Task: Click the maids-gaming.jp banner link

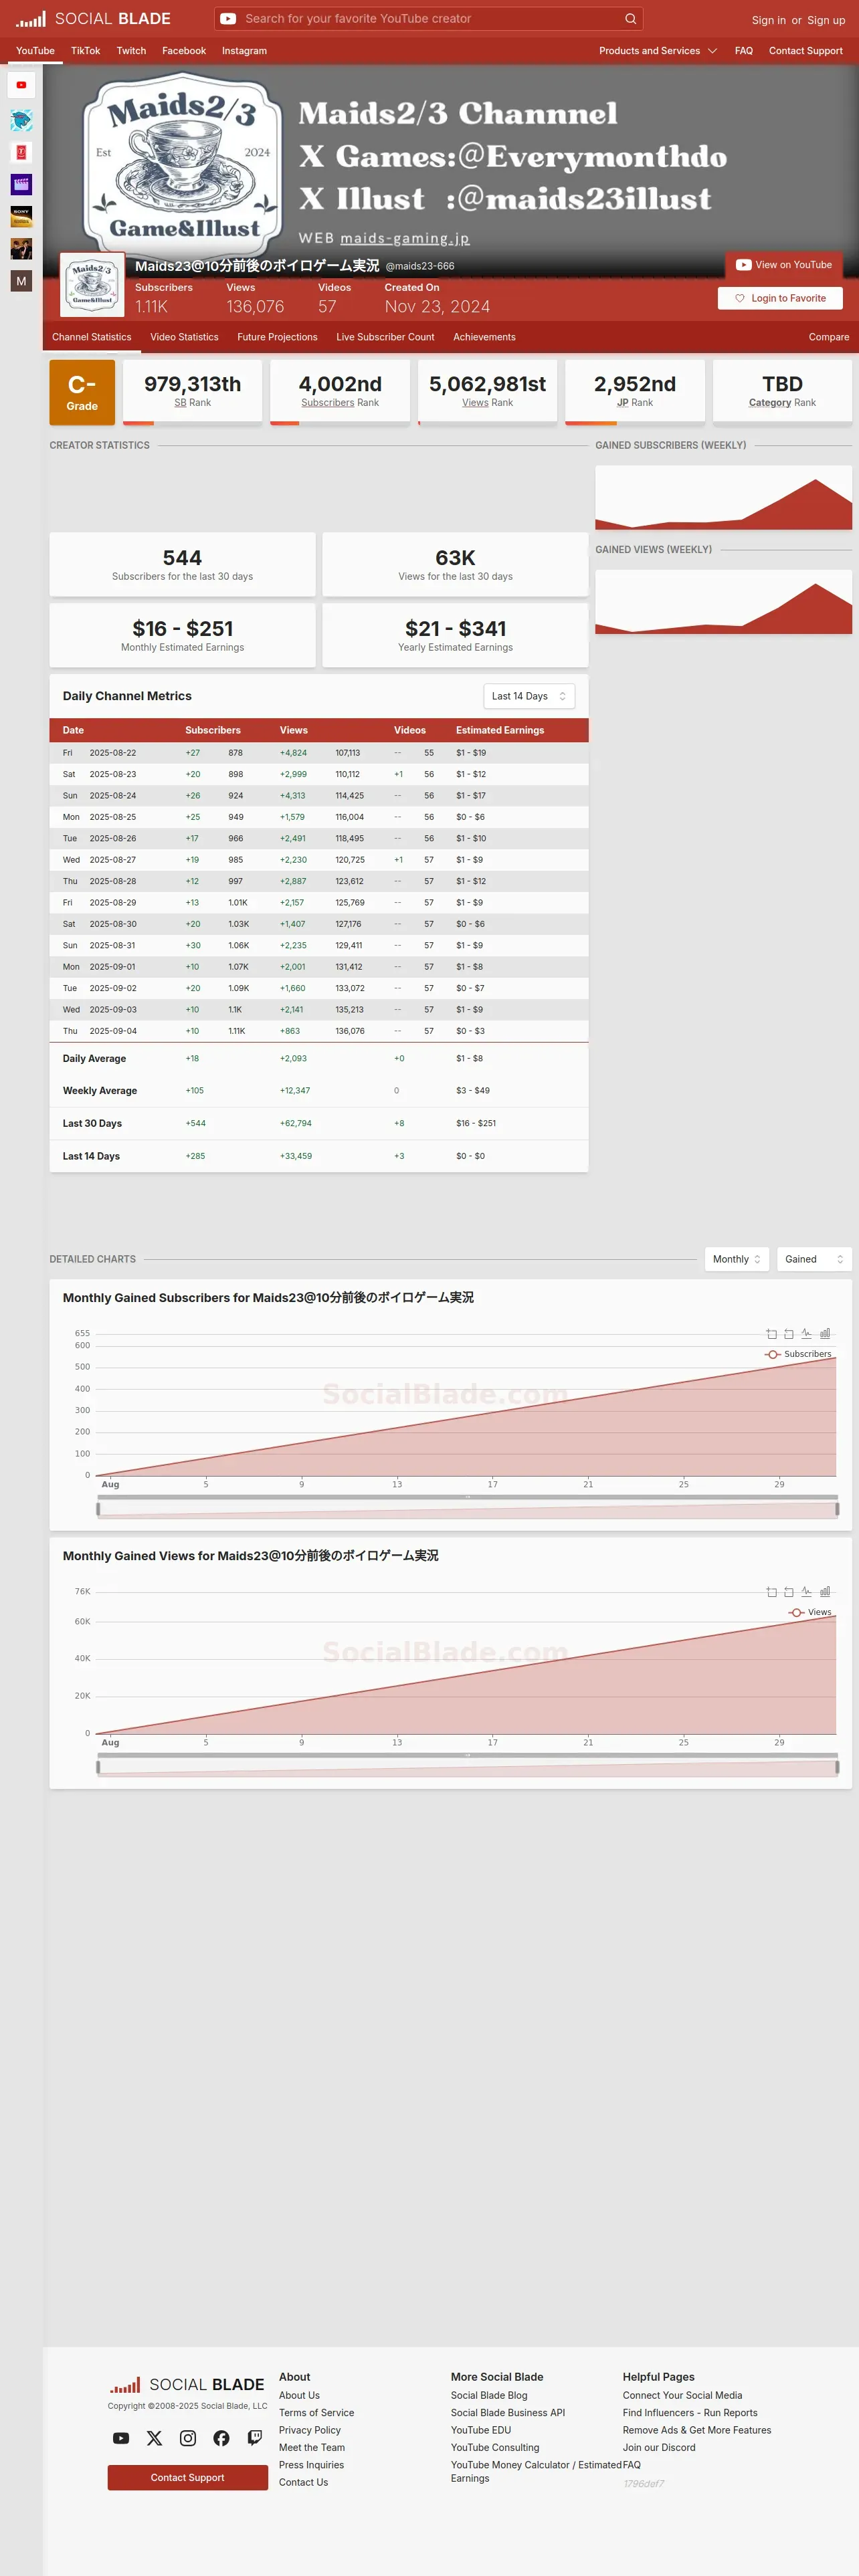Action: point(404,238)
